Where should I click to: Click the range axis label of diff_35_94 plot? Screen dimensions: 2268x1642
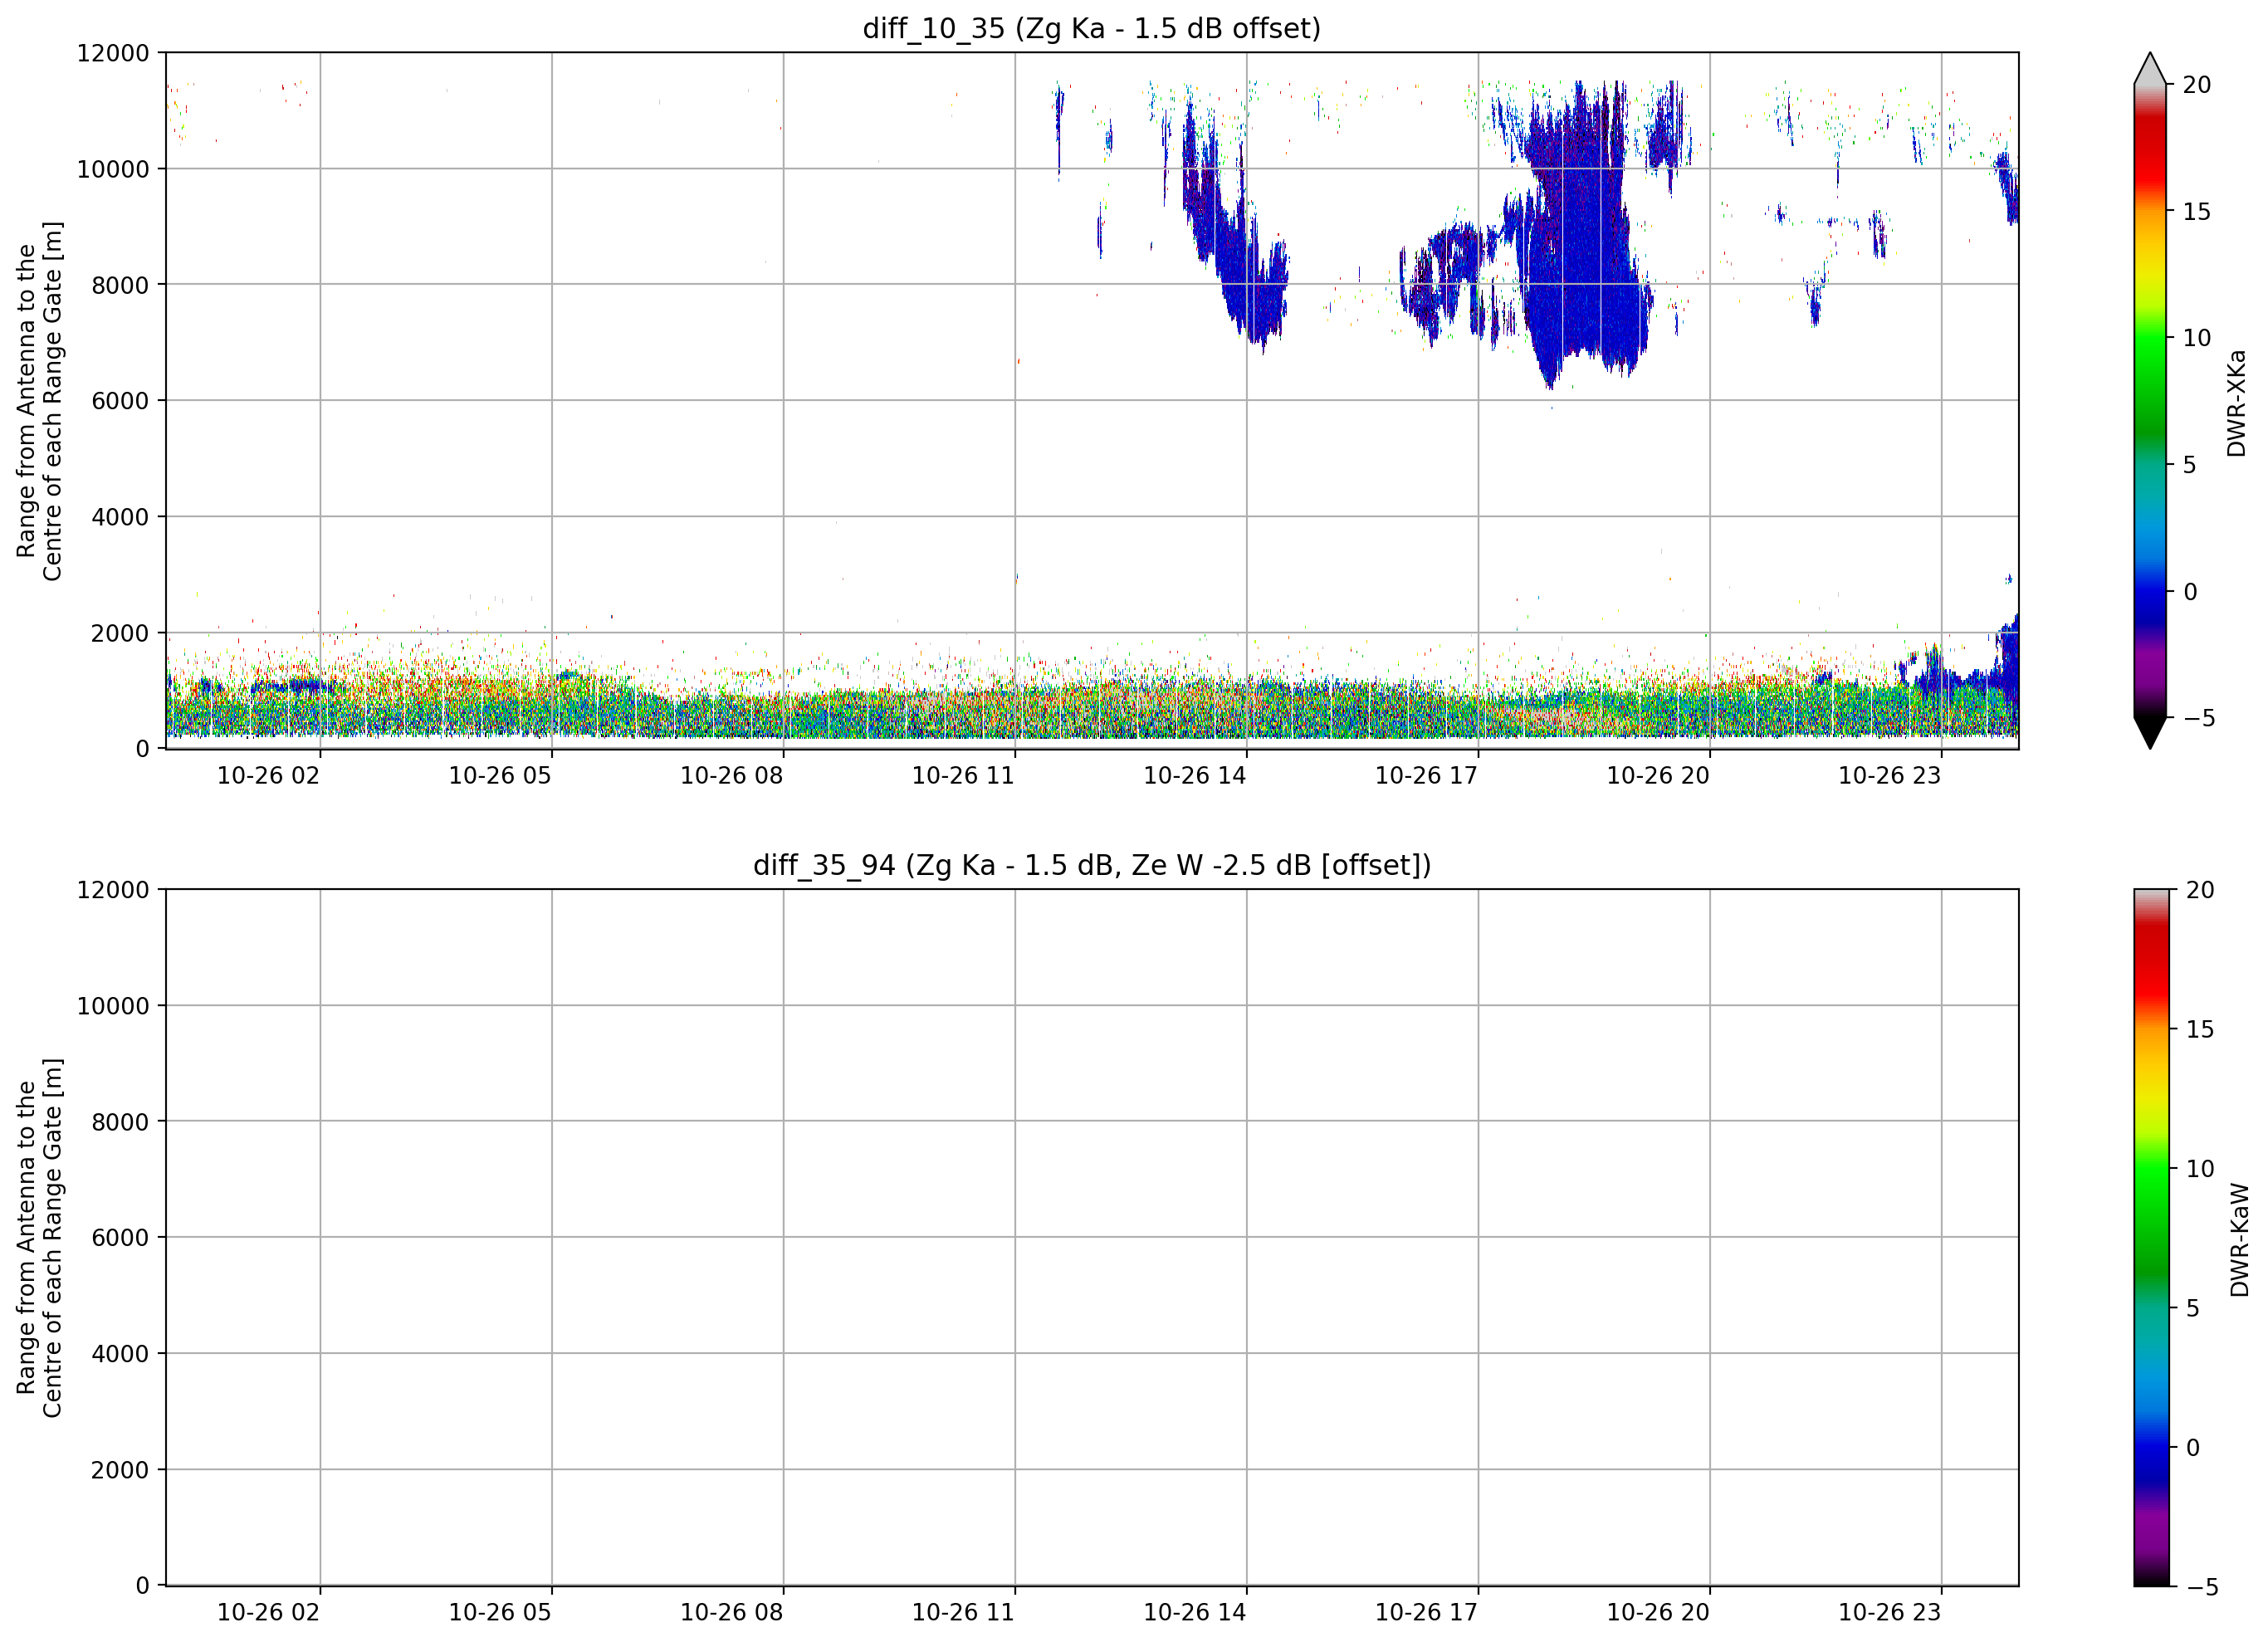click(x=39, y=1237)
